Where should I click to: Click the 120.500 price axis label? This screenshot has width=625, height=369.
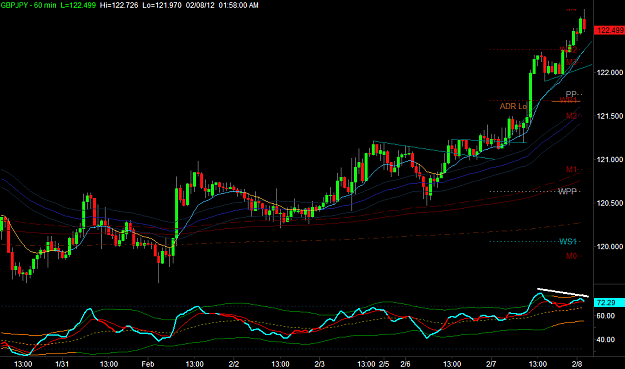click(609, 203)
